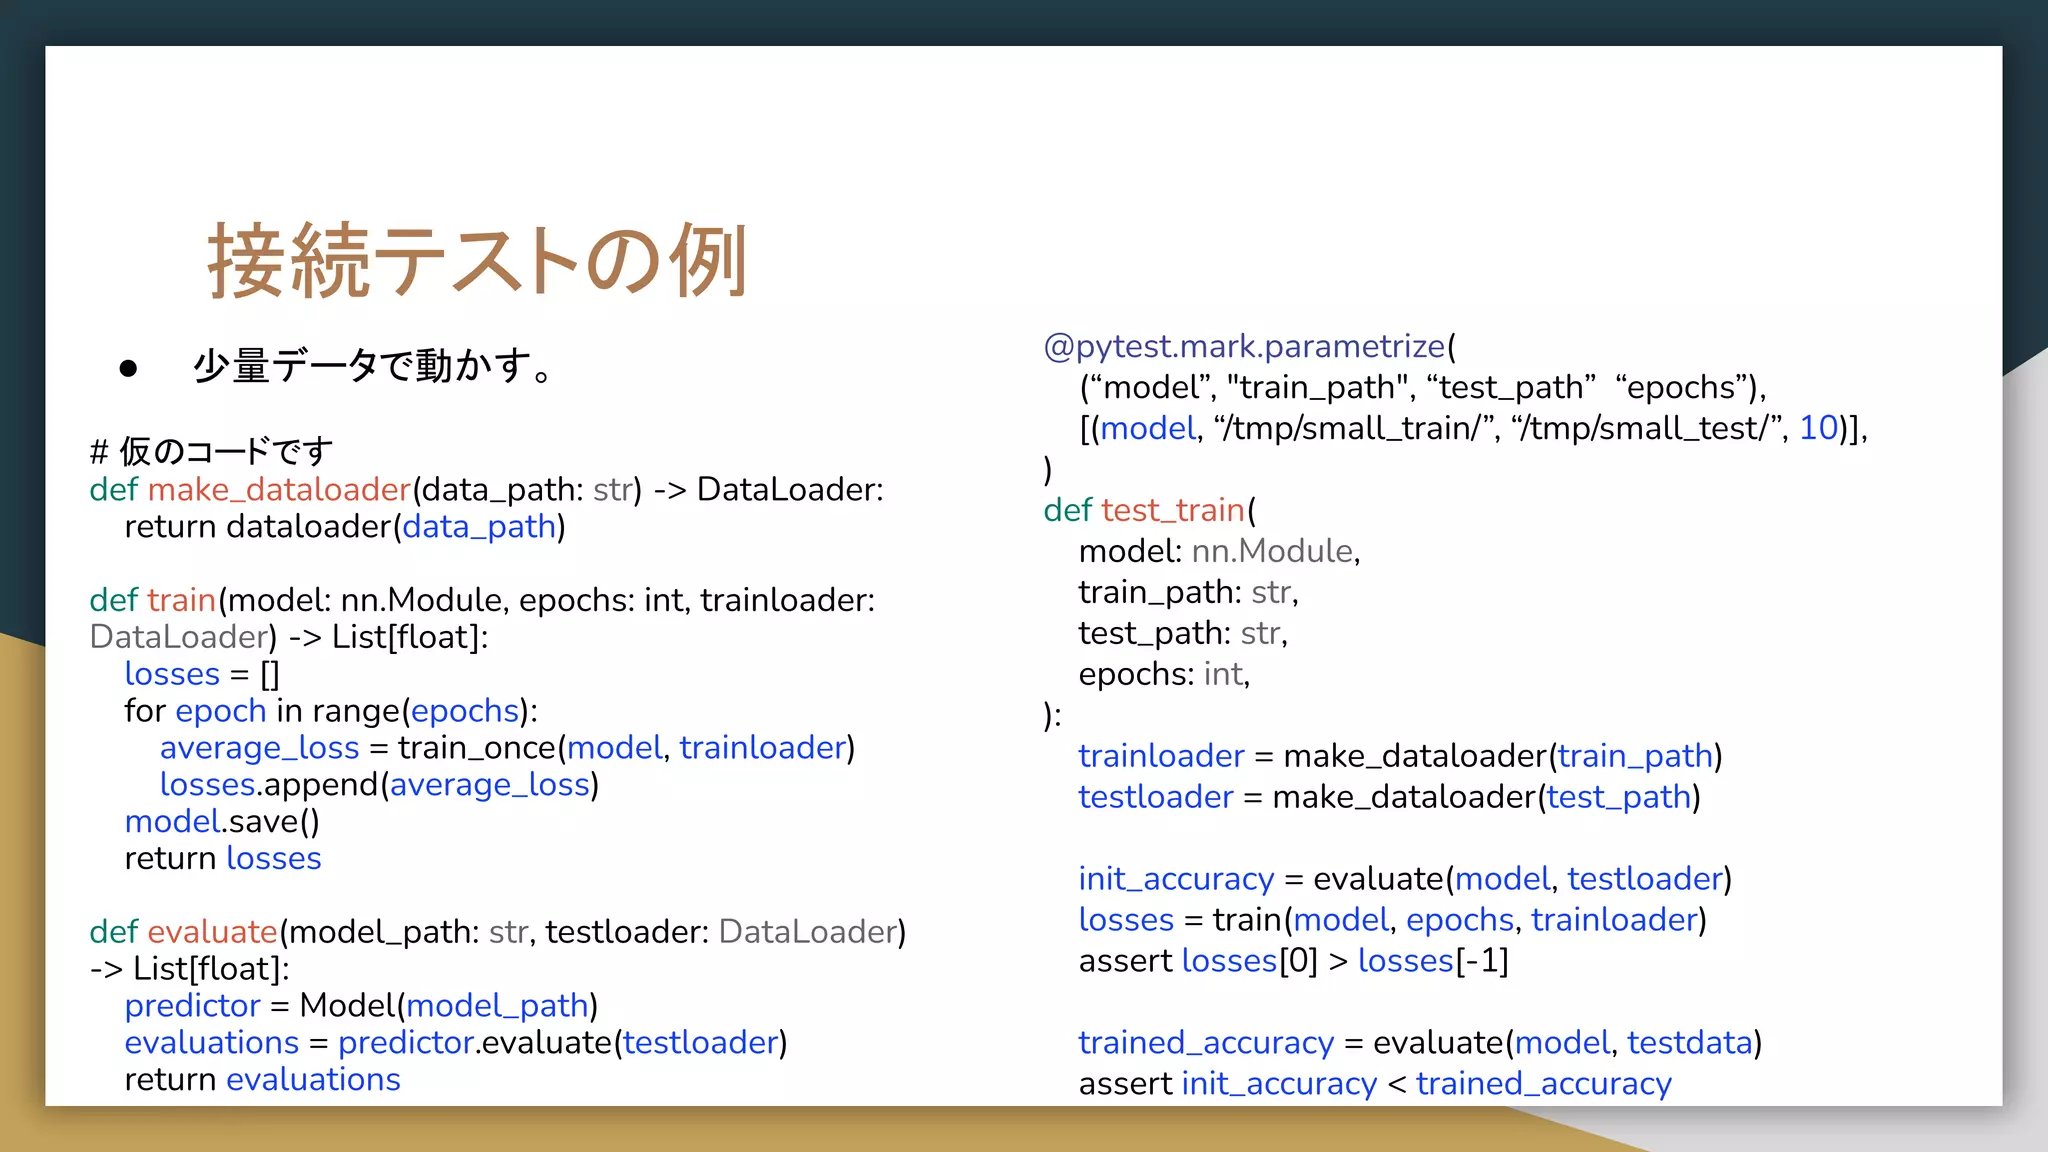This screenshot has width=2048, height=1152.
Task: Click the DataLoader) -> List[float]: line
Action: coord(289,637)
